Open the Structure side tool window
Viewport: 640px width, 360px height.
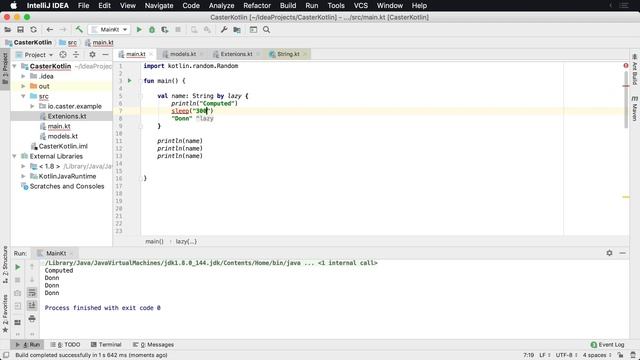click(5, 265)
